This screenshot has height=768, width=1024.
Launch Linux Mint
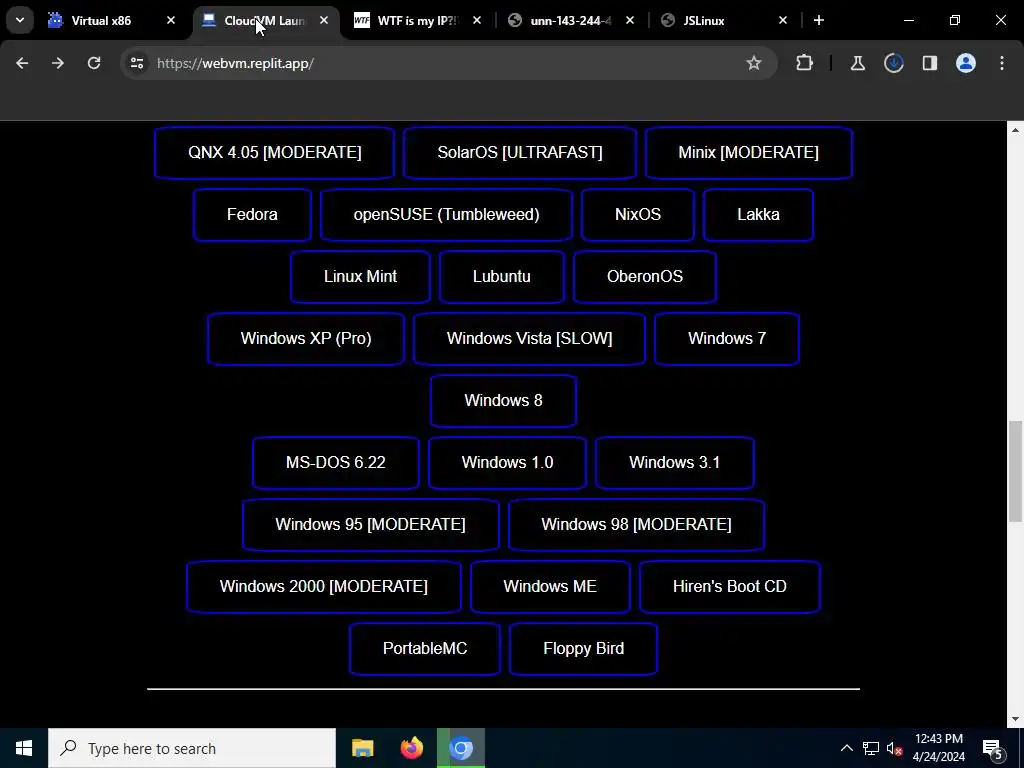pos(360,277)
